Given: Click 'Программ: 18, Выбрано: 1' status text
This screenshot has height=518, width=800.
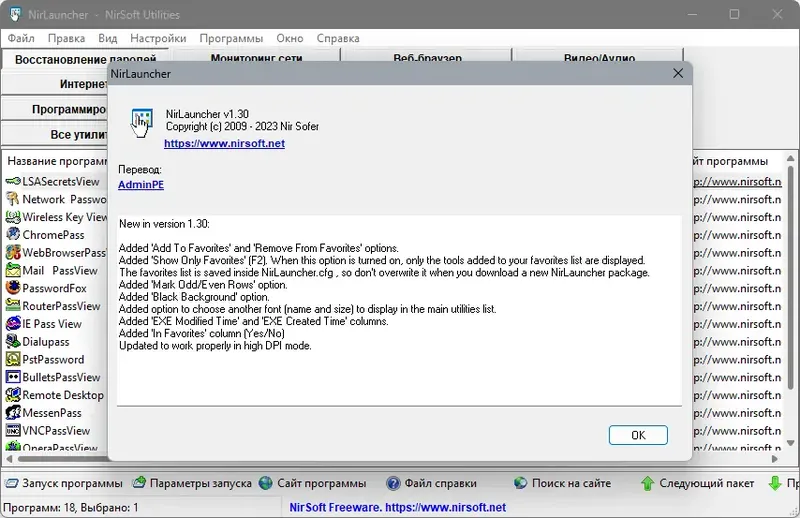Looking at the screenshot, I should click(71, 507).
